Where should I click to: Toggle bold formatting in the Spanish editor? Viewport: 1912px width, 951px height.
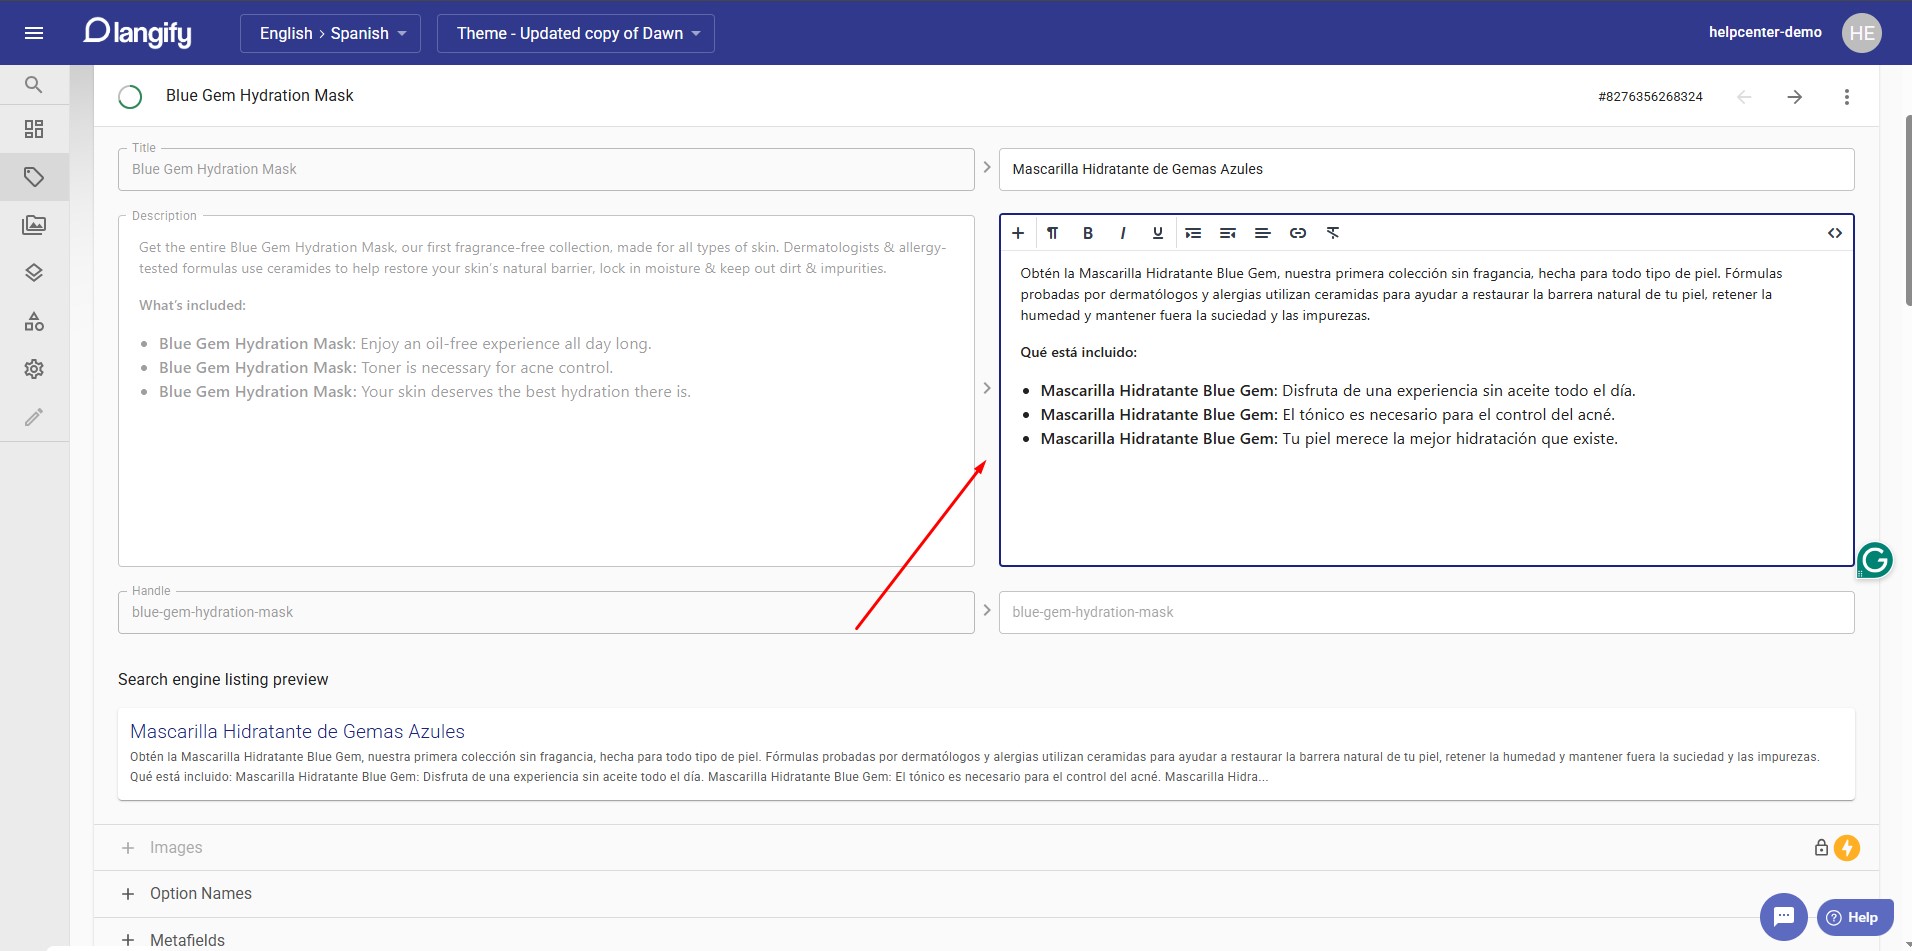tap(1087, 232)
